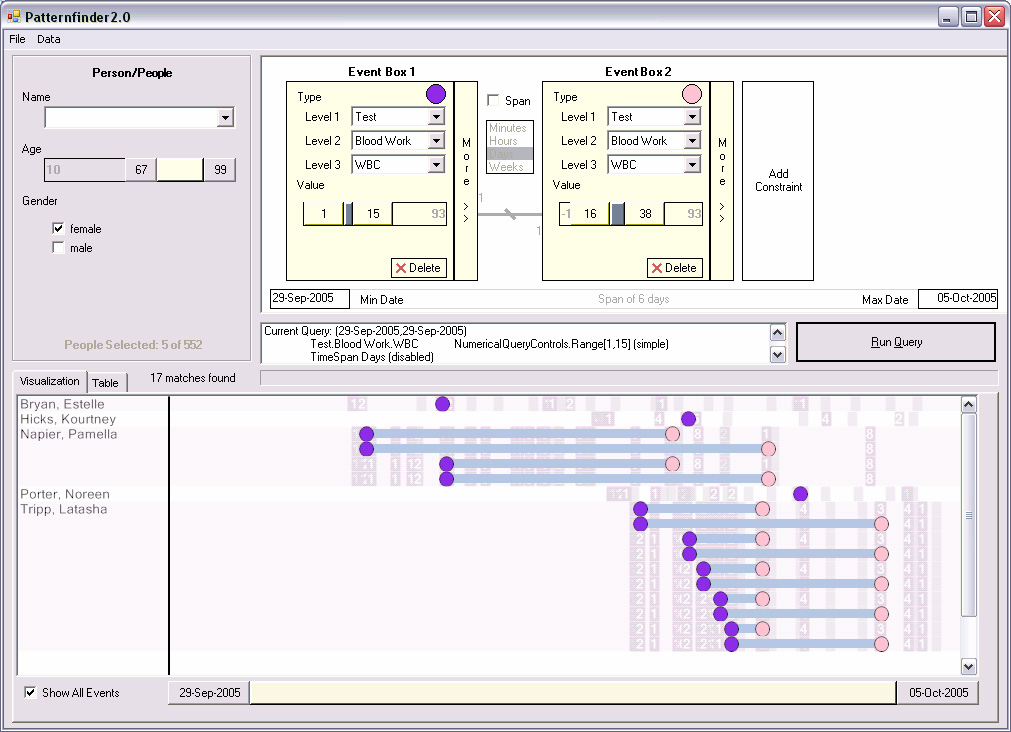Viewport: 1011px width, 732px height.
Task: Click the Age value 99 box
Action: [220, 170]
